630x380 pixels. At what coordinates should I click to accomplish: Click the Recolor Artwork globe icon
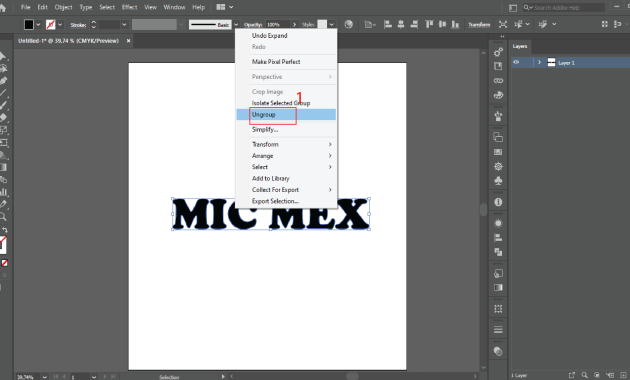(349, 25)
